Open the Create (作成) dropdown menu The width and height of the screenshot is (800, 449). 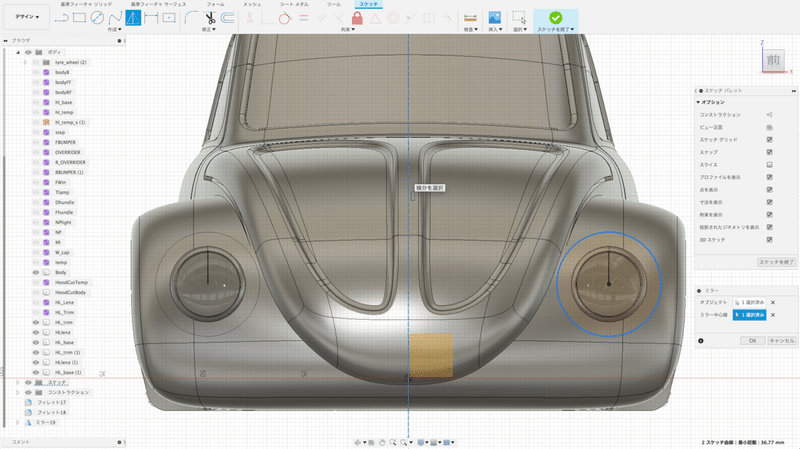pos(114,30)
